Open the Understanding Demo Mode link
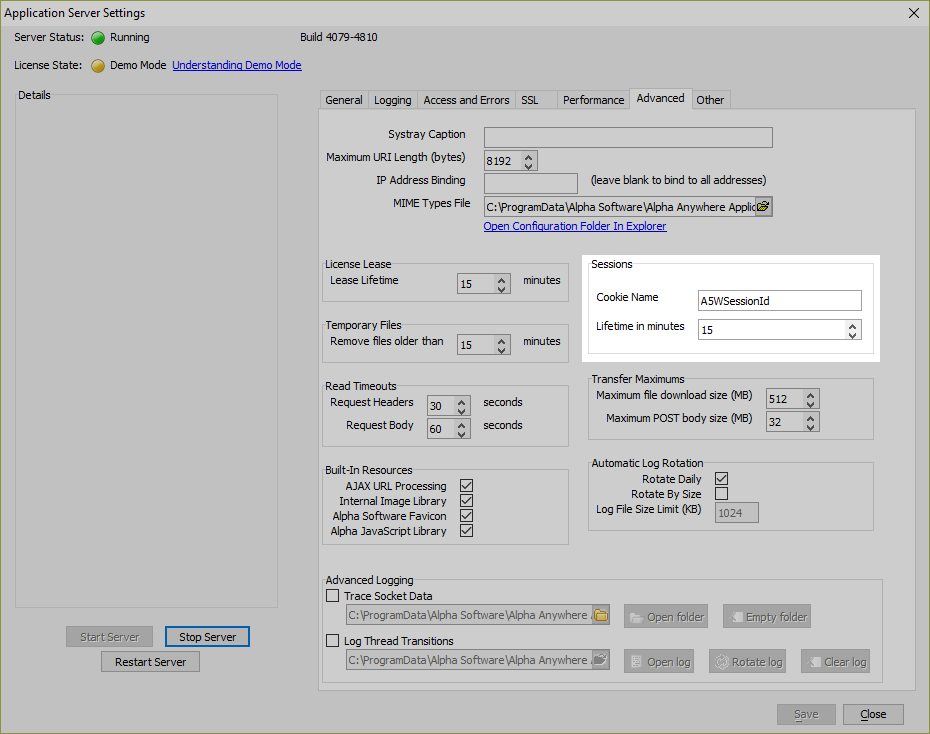 coord(237,65)
